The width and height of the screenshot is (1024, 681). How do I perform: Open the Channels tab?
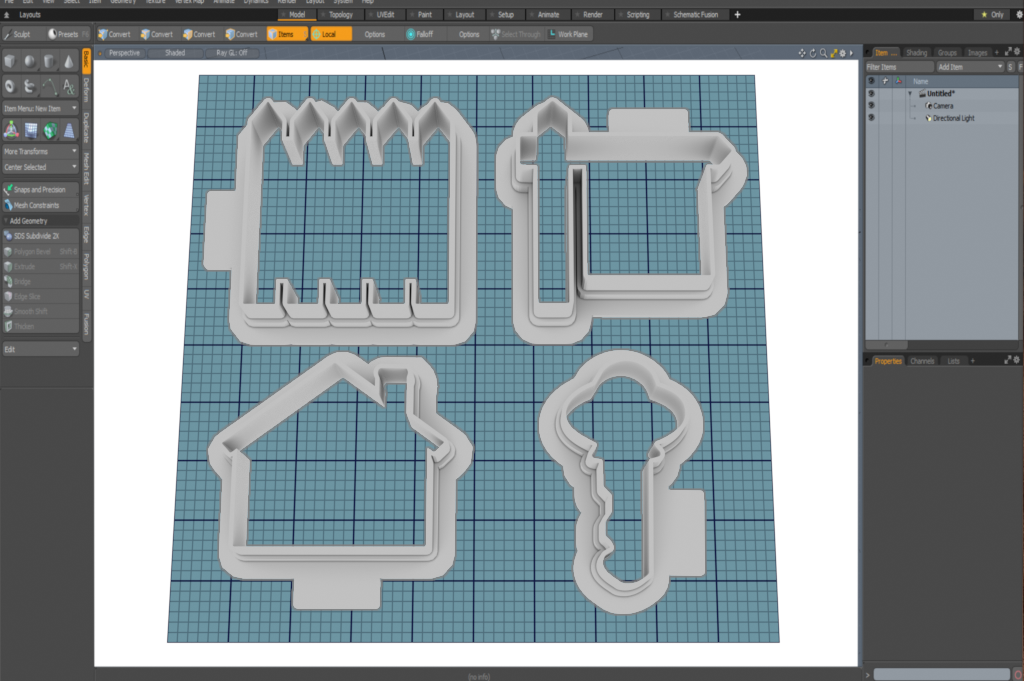click(x=922, y=360)
